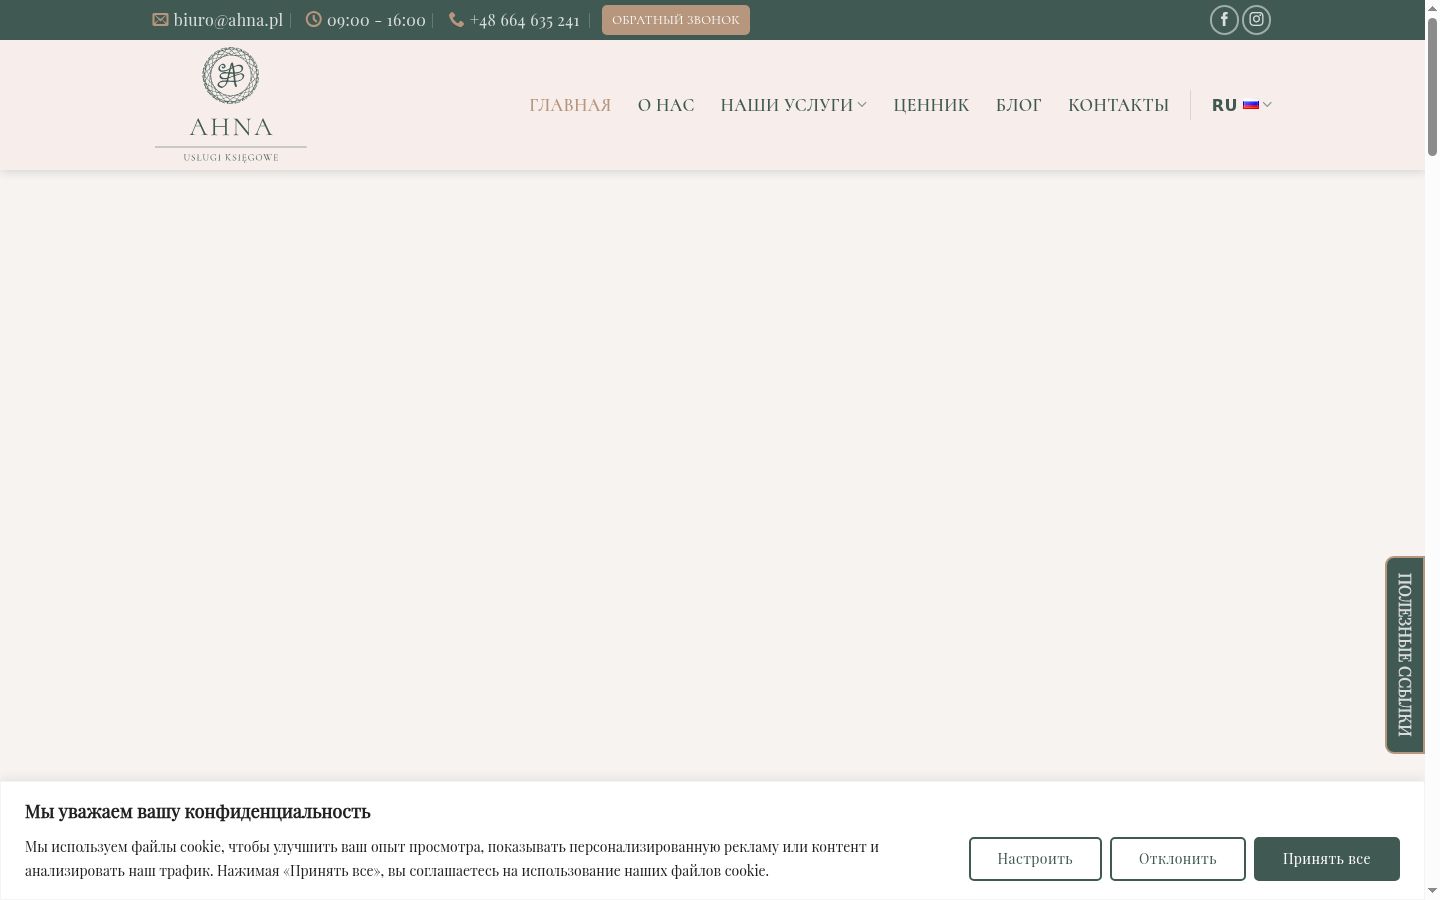The image size is (1440, 900).
Task: Open the biuro@ahna.pl email link
Action: (x=228, y=20)
